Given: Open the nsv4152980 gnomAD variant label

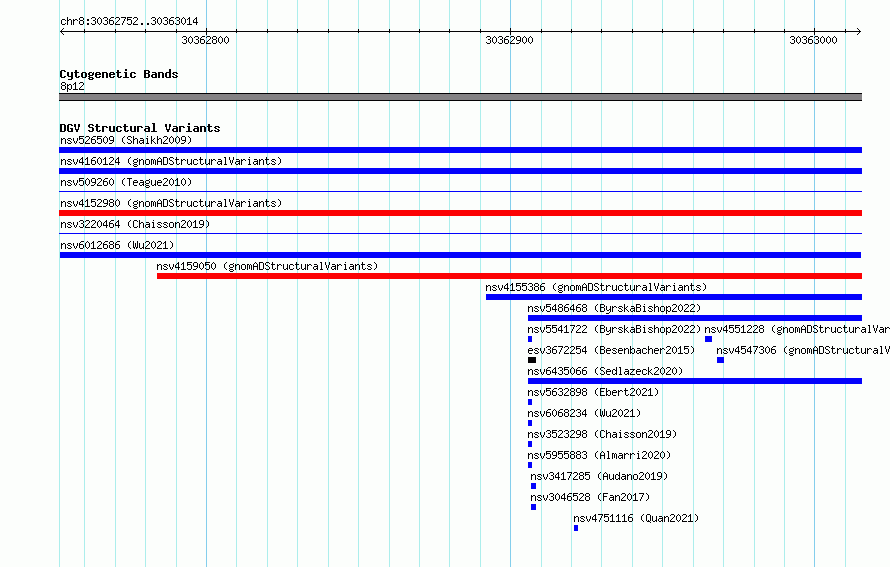Looking at the screenshot, I should (171, 203).
